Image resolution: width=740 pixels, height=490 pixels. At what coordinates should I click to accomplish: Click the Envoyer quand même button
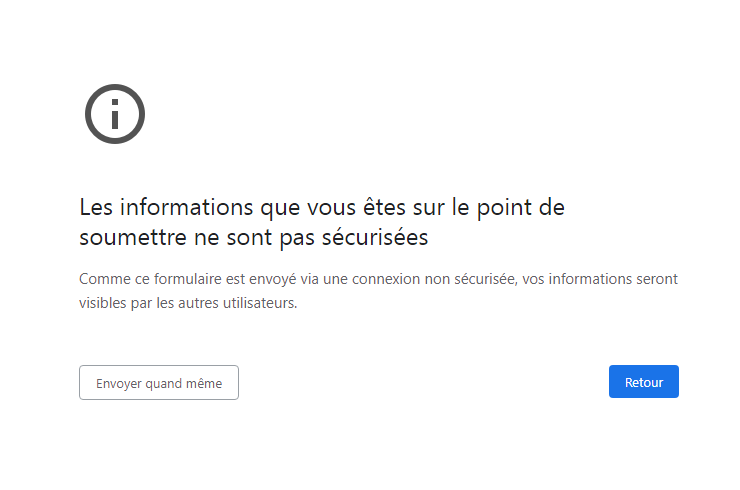click(159, 383)
